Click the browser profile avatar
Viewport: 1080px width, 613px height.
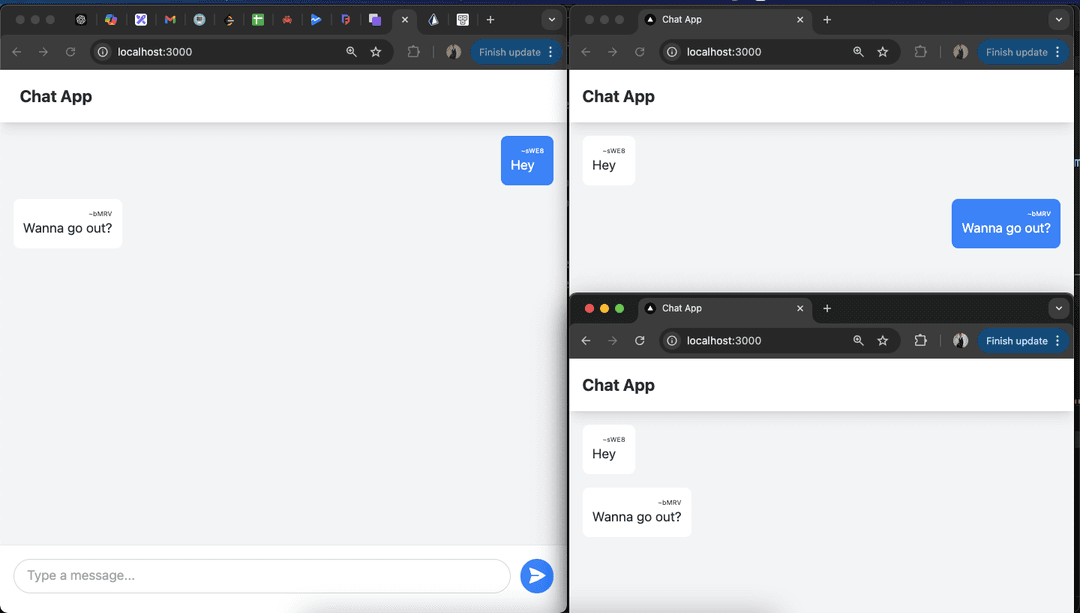[452, 51]
